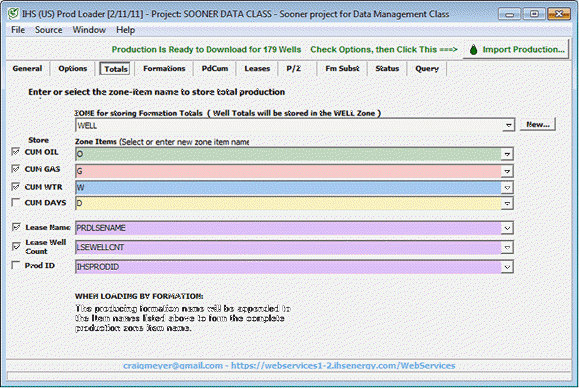Image resolution: width=579 pixels, height=388 pixels.
Task: Expand the PRDLSENAME lease name dropdown
Action: [x=507, y=228]
